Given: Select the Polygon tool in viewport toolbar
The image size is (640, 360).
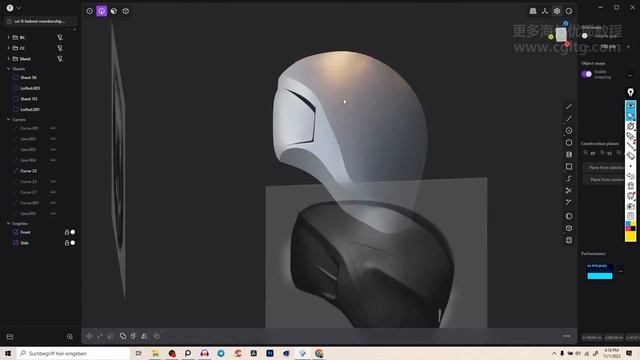Looking at the screenshot, I should pyautogui.click(x=569, y=142).
